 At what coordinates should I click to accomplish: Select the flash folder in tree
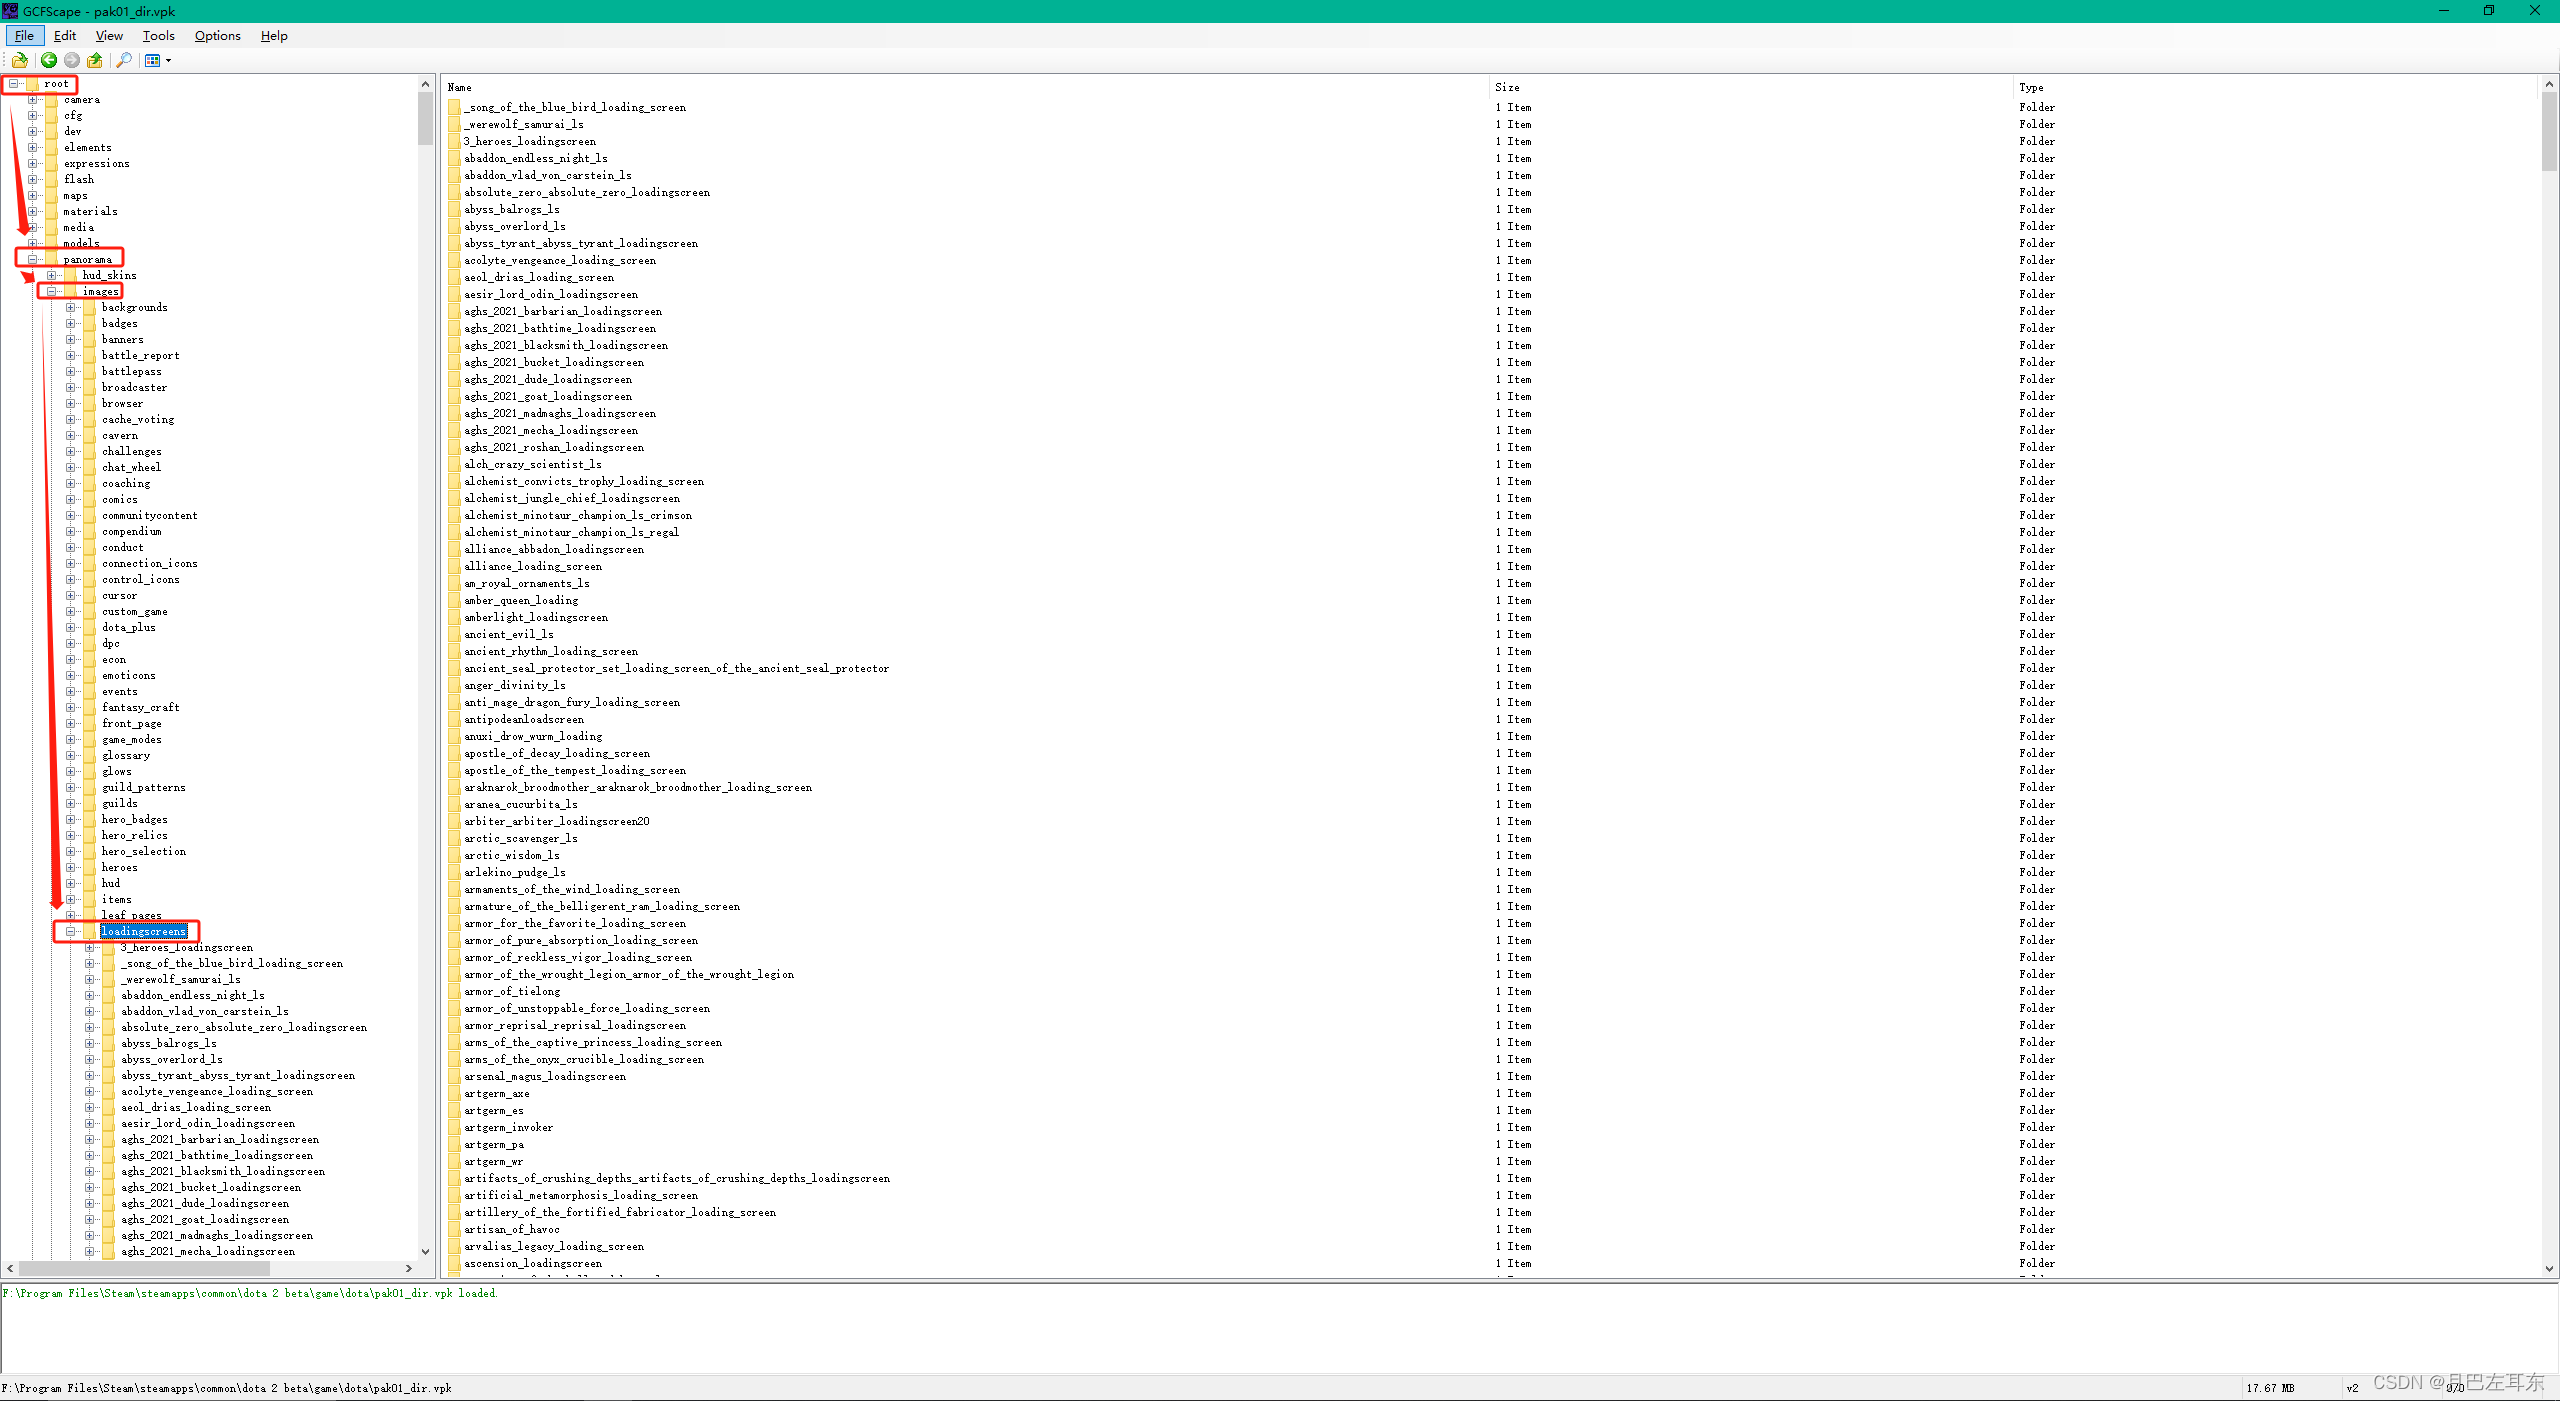(79, 180)
